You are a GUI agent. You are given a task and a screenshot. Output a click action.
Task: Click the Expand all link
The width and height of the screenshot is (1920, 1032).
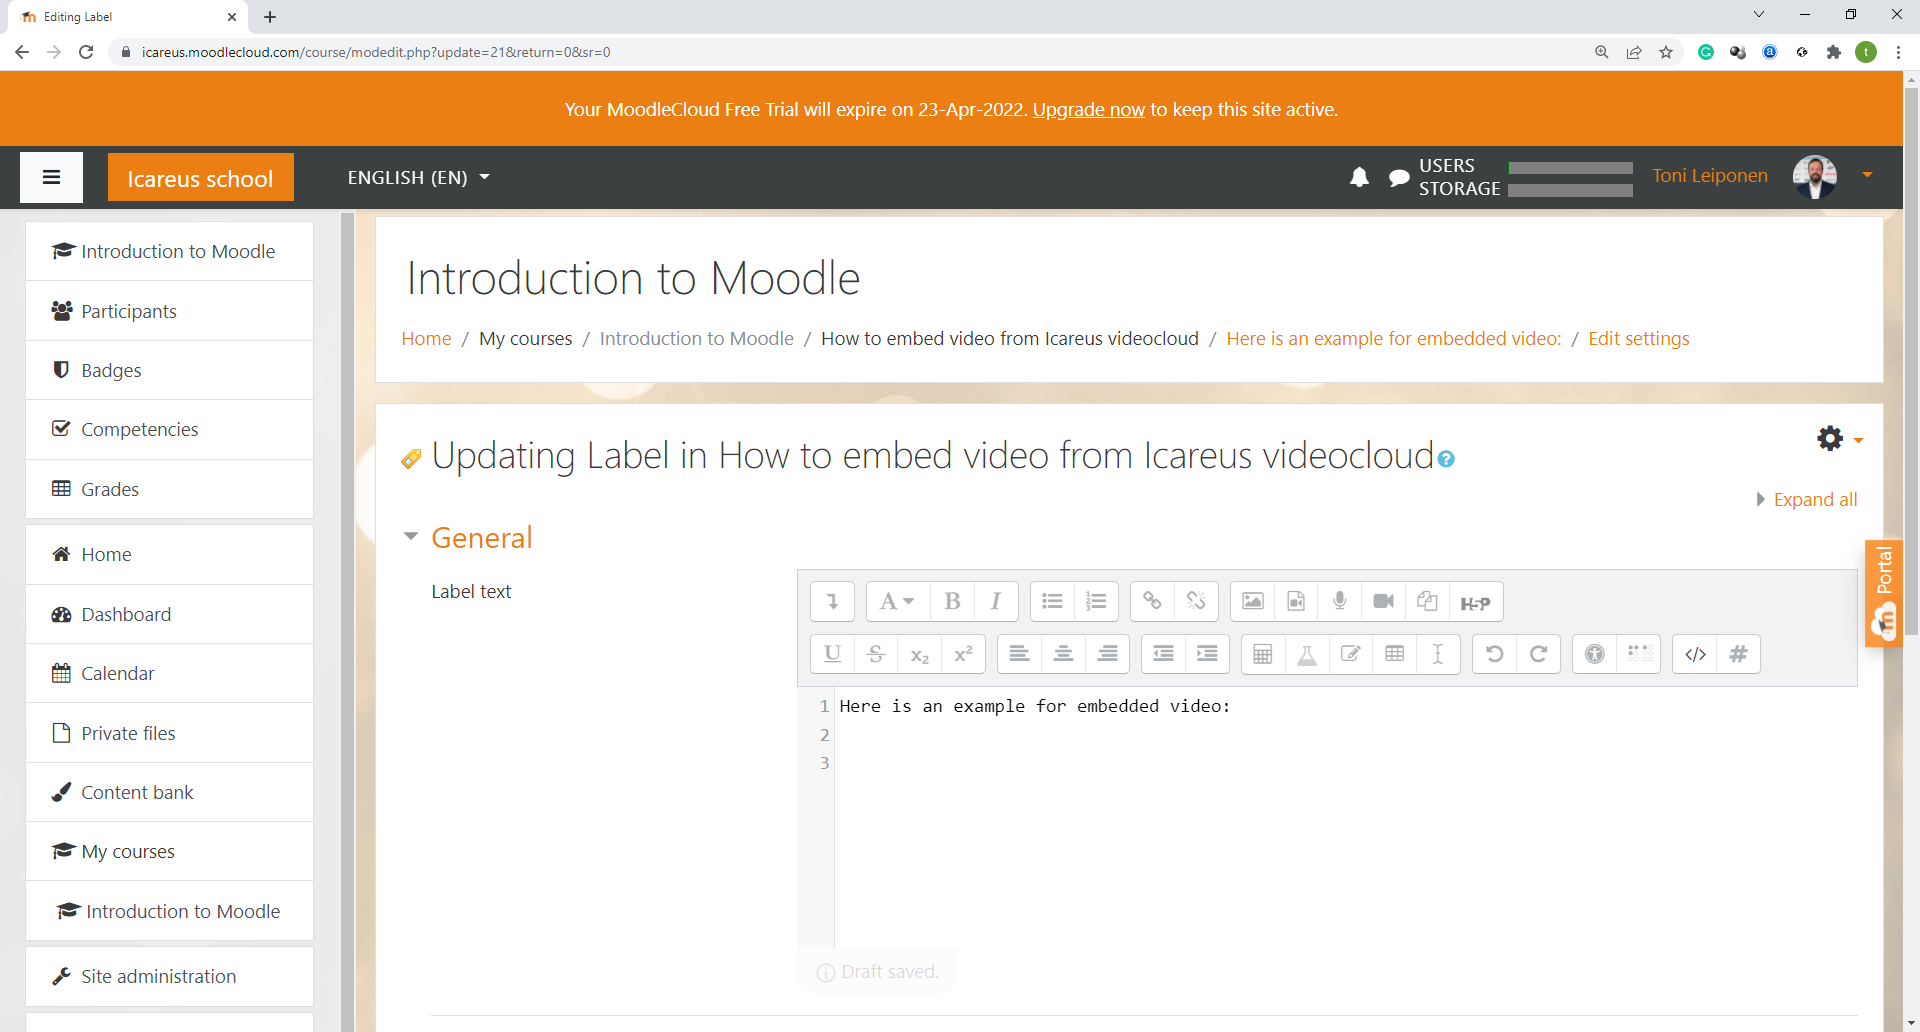click(x=1814, y=499)
